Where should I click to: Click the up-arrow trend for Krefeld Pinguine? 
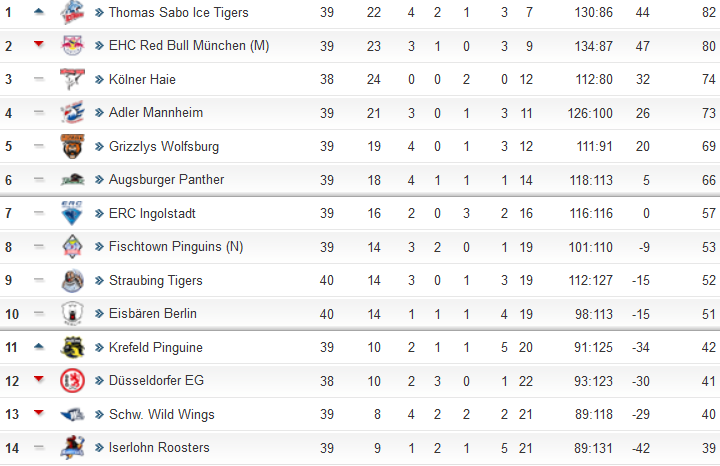[39, 347]
